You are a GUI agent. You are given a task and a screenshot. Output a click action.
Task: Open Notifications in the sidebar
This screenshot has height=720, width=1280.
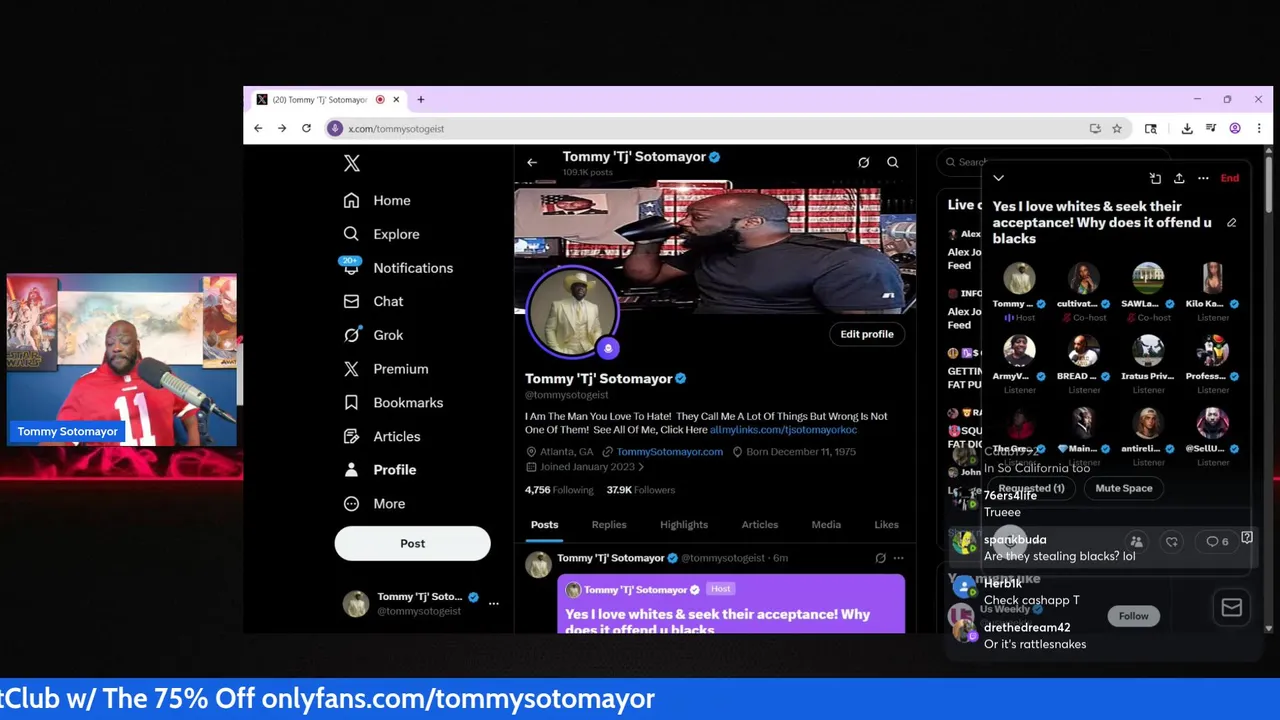tap(397, 268)
